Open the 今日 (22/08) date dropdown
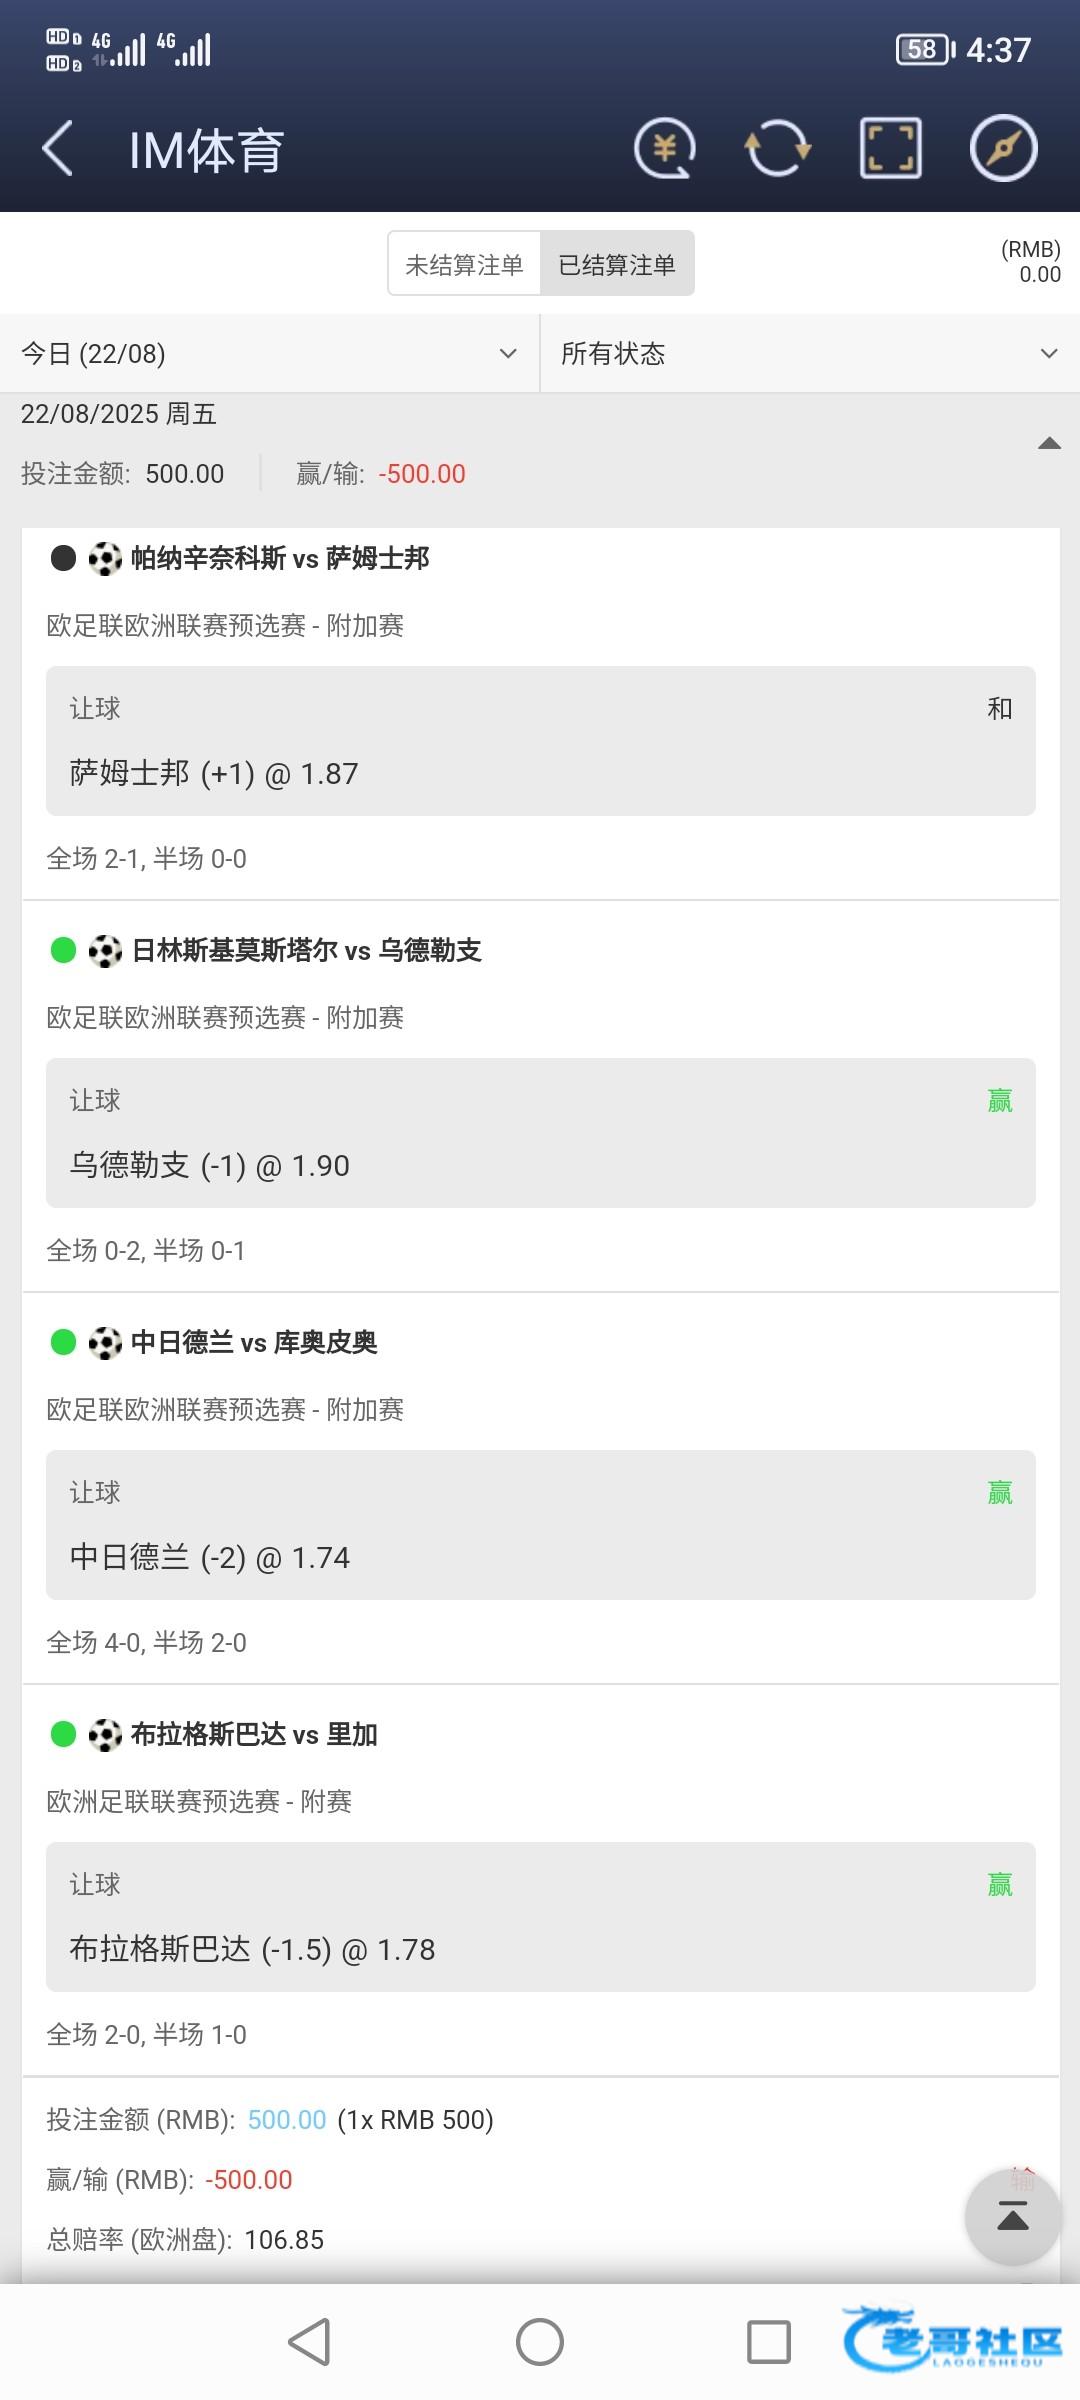1080x2400 pixels. pos(270,354)
